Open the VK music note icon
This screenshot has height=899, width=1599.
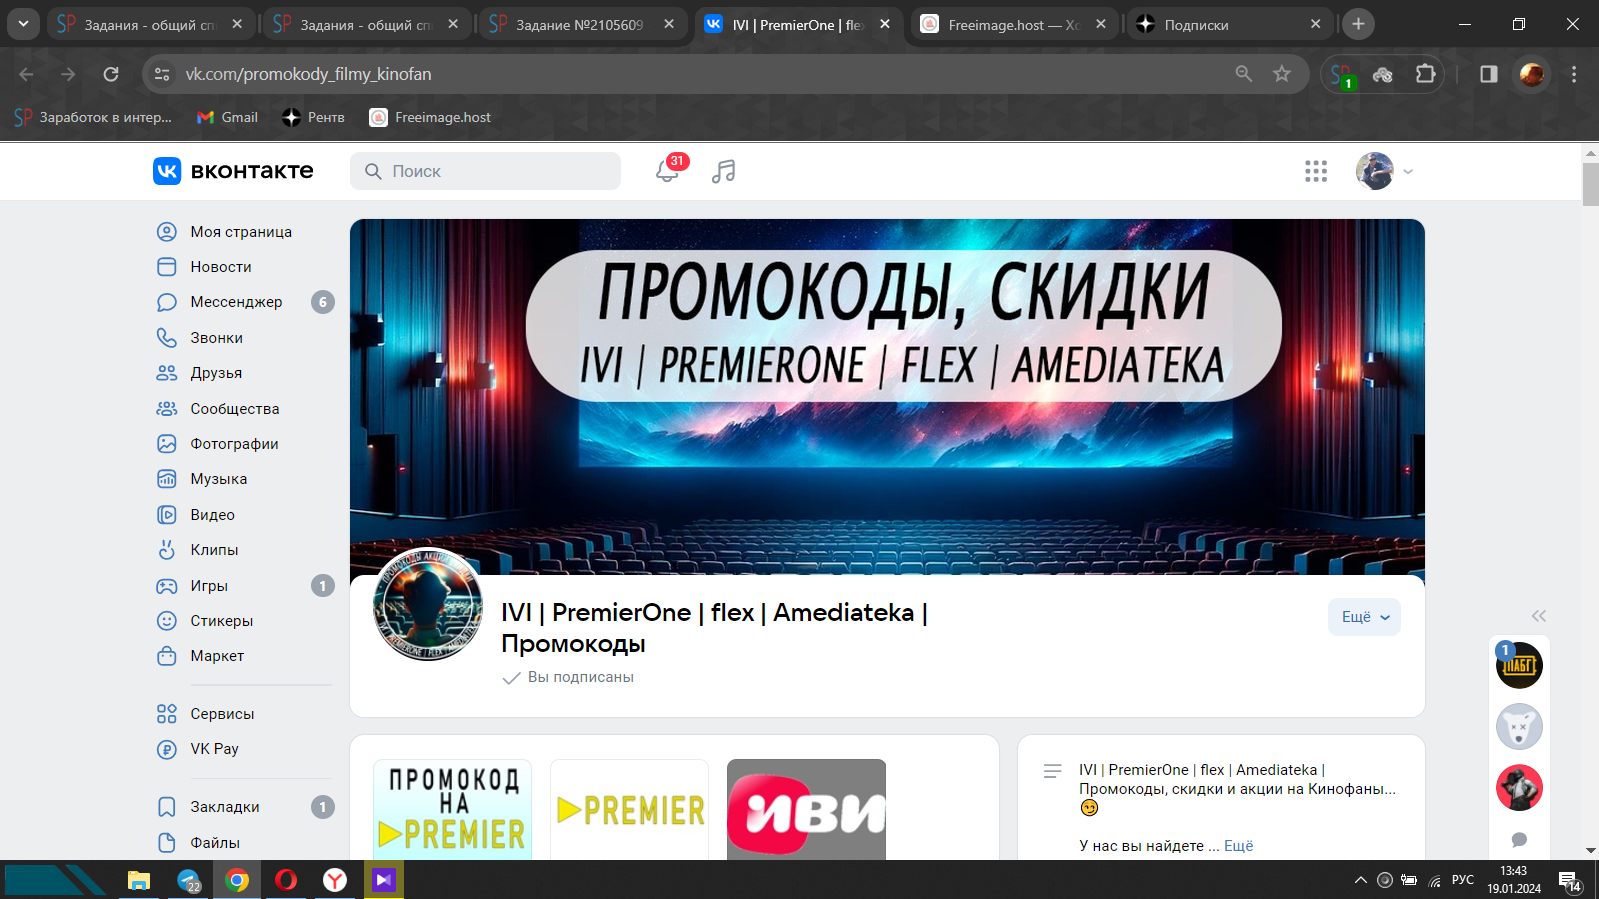click(724, 171)
